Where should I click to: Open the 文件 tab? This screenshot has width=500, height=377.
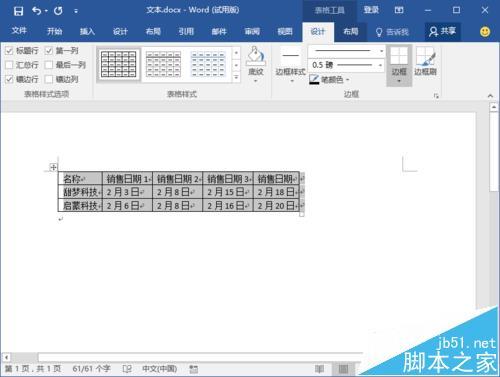19,31
